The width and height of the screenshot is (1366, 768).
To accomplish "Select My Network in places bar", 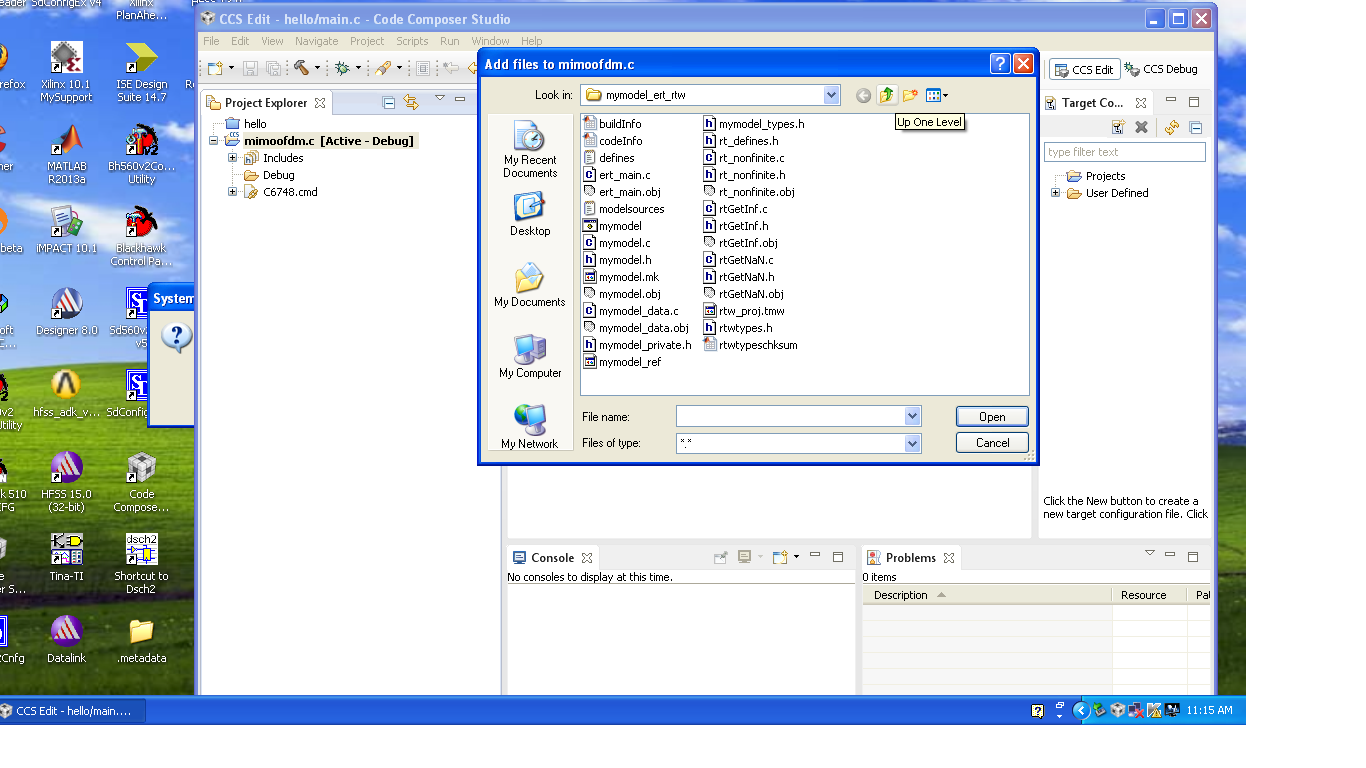I will [530, 427].
